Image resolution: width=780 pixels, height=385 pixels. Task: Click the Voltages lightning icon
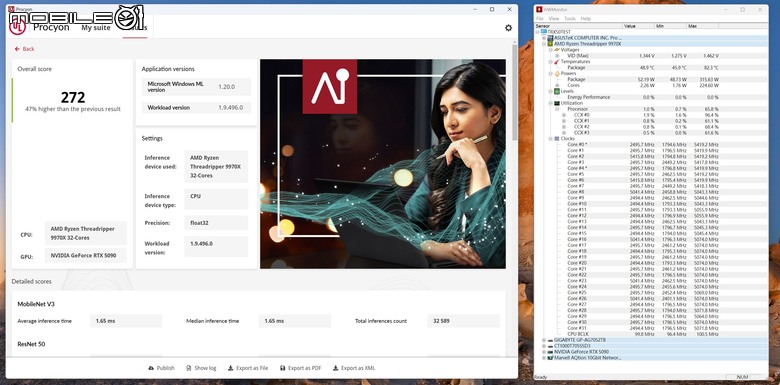coord(557,49)
